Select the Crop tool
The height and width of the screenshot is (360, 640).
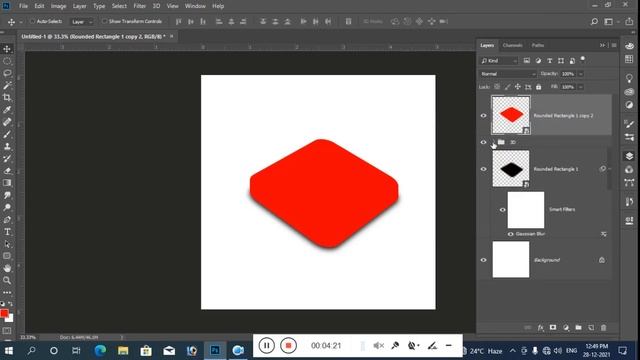7,98
